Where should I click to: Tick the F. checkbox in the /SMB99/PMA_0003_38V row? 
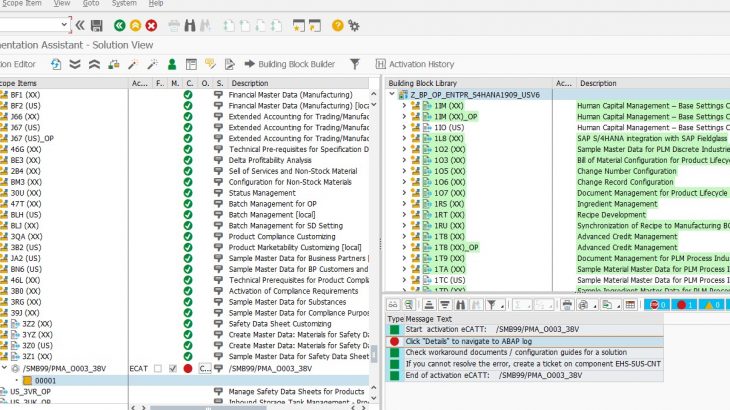coord(158,369)
